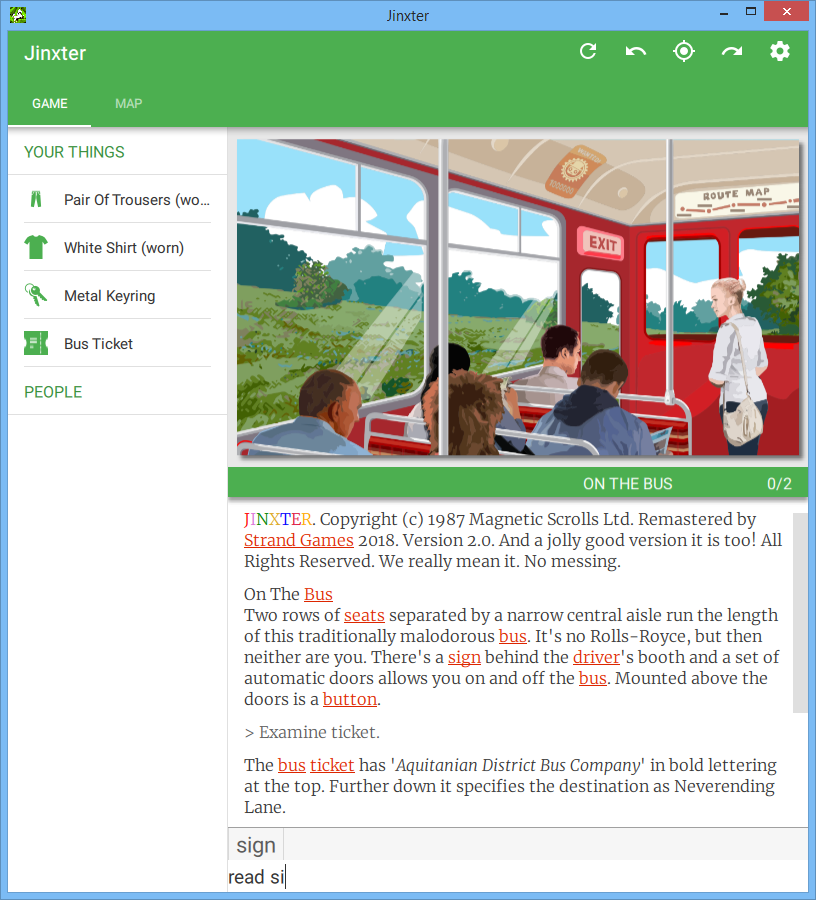Click the 'bus' link after 'malodorous'
Viewport: 816px width, 900px height.
512,636
